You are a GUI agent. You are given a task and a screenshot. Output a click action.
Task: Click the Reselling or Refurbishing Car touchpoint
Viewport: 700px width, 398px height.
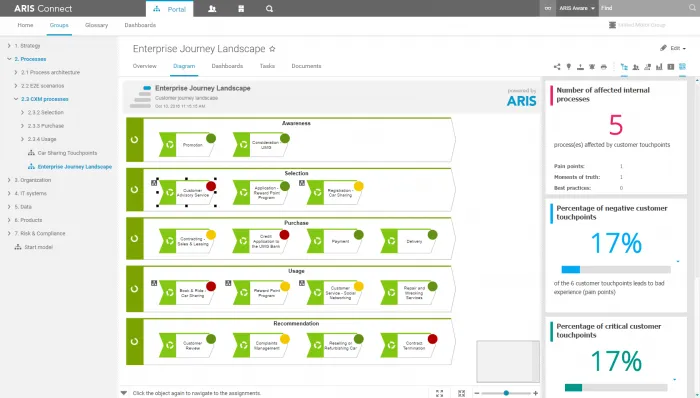(335, 345)
